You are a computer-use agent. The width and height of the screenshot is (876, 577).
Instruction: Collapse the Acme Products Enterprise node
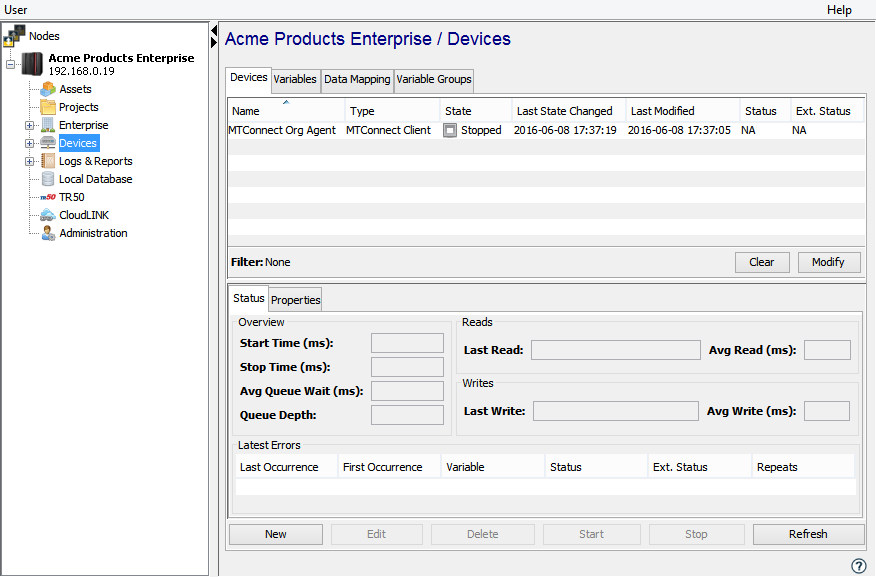(11, 64)
